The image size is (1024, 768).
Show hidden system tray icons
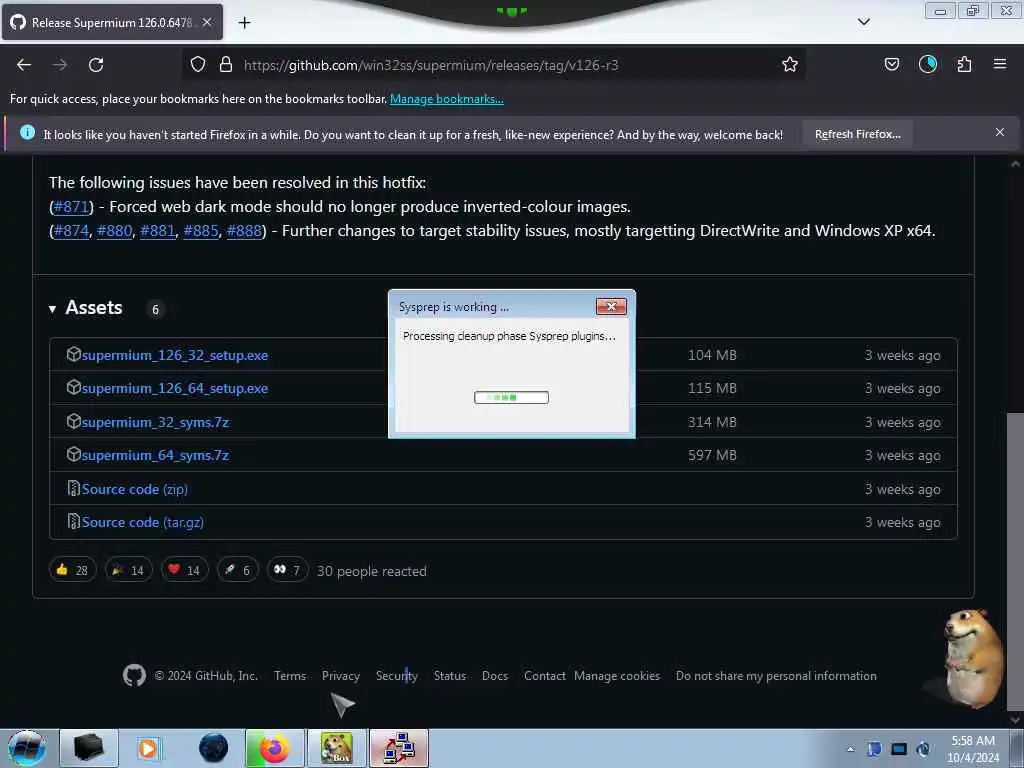click(850, 749)
